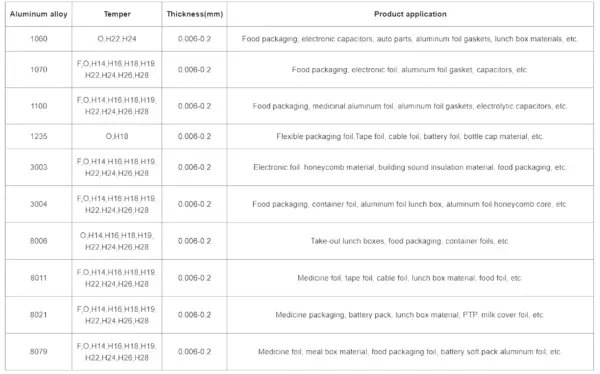This screenshot has height=374, width=600.
Task: Select the 8006 alloy cell
Action: [39, 241]
